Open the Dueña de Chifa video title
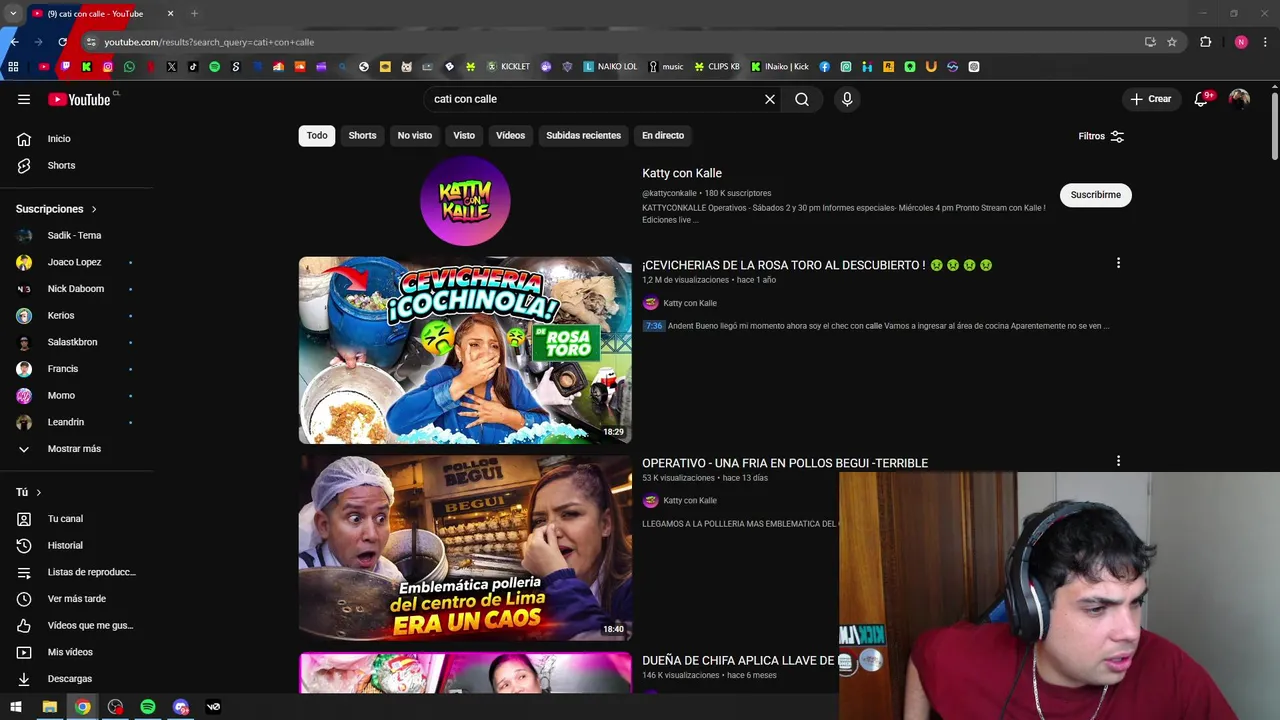Image resolution: width=1280 pixels, height=720 pixels. 738,661
